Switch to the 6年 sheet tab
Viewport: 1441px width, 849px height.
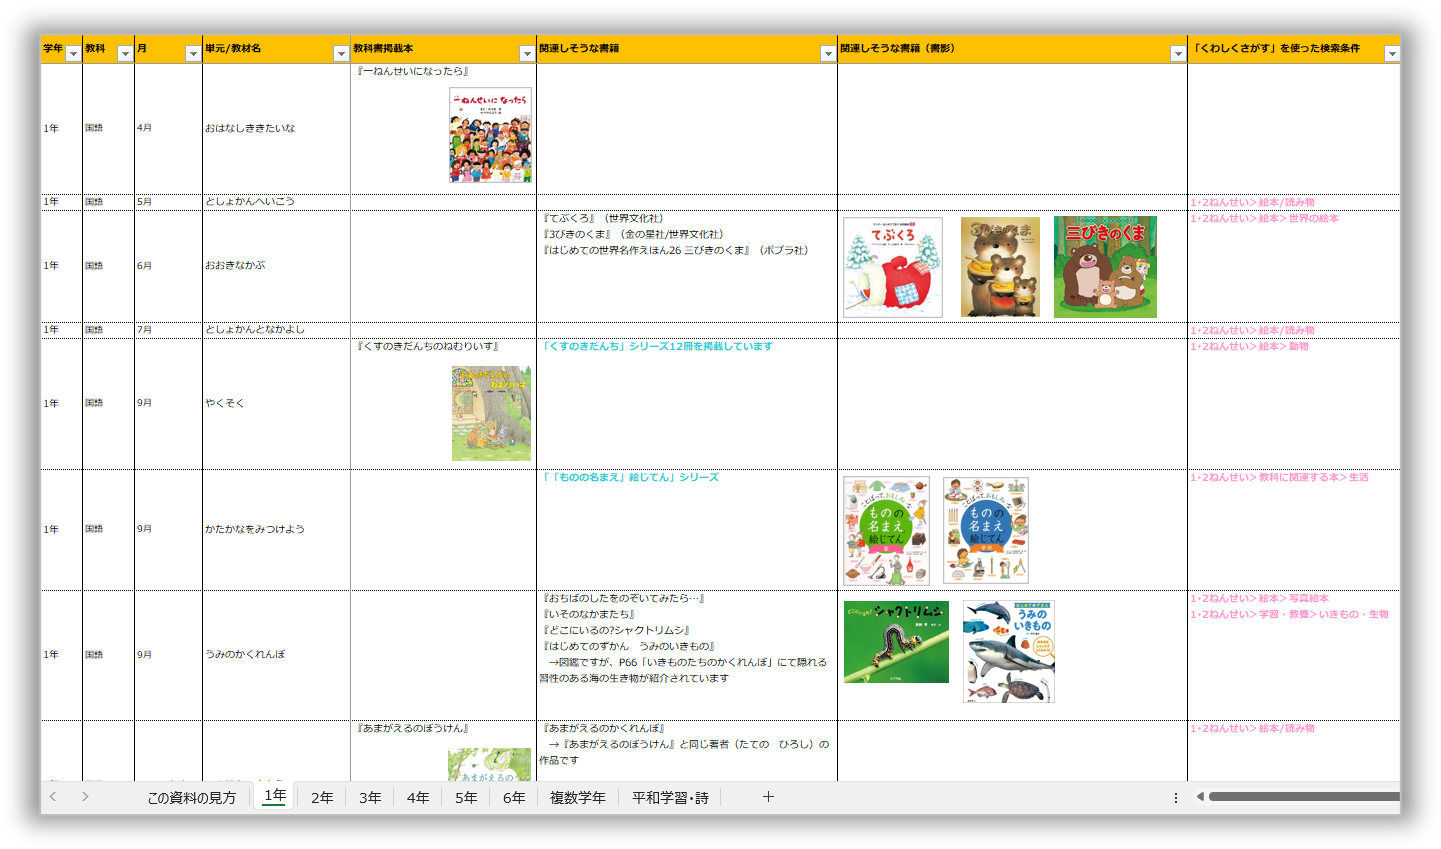(x=514, y=798)
